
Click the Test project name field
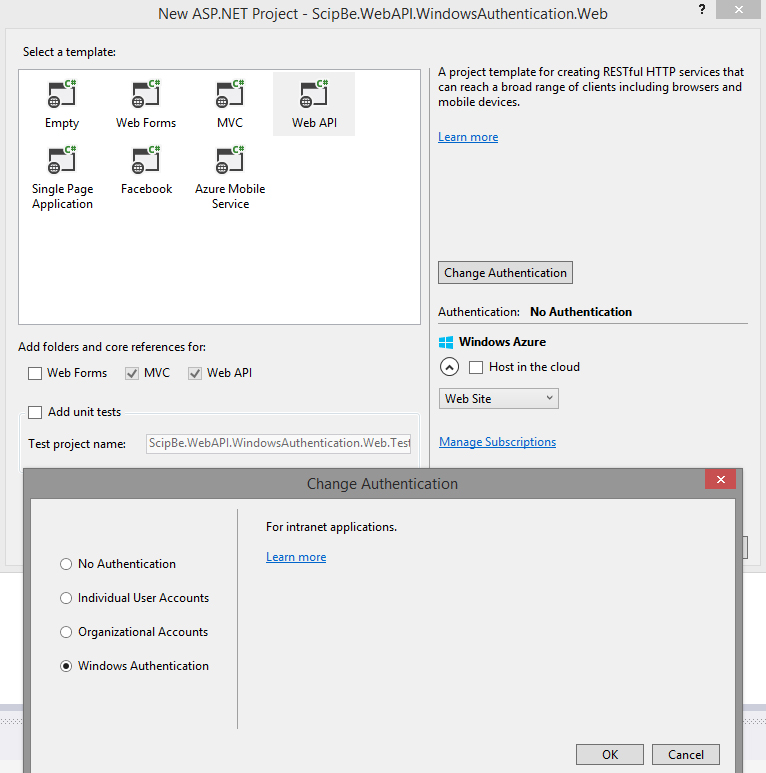click(279, 443)
